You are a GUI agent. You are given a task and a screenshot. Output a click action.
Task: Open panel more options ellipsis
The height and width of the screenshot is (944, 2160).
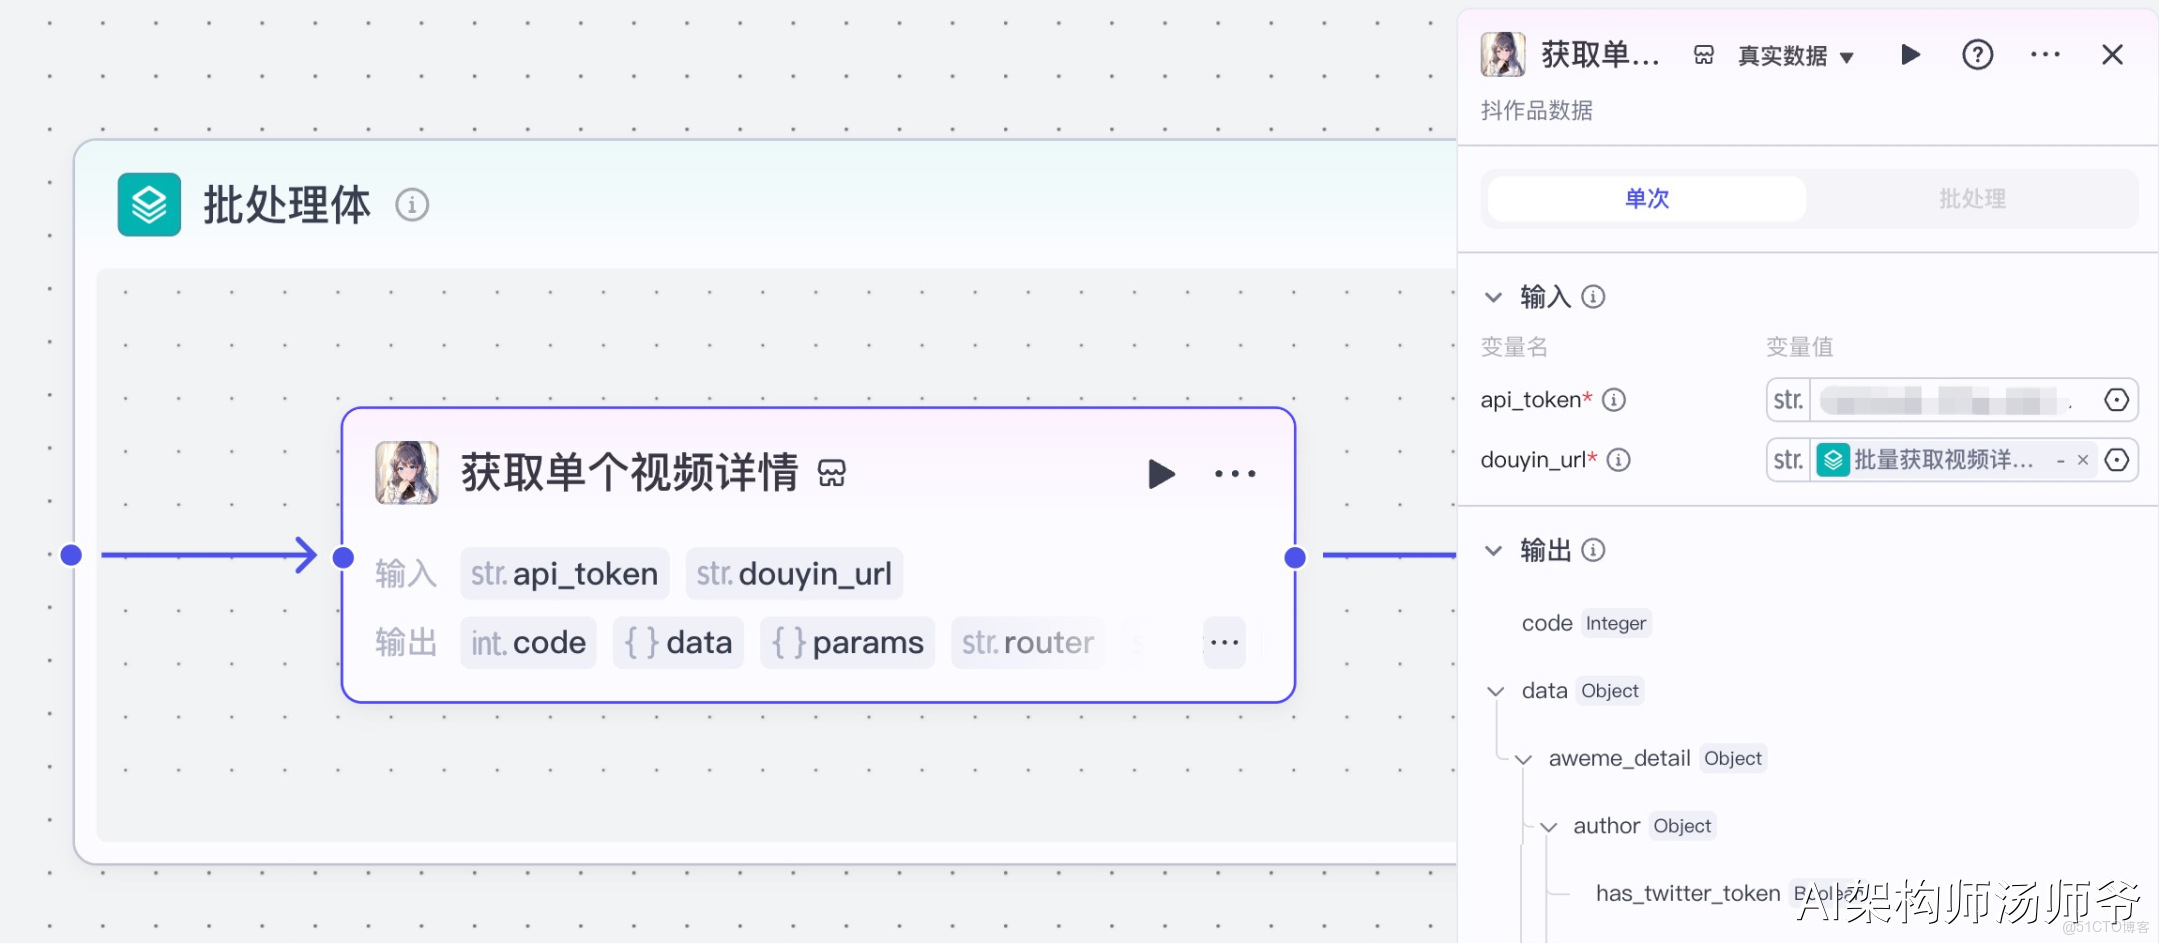(x=2045, y=55)
